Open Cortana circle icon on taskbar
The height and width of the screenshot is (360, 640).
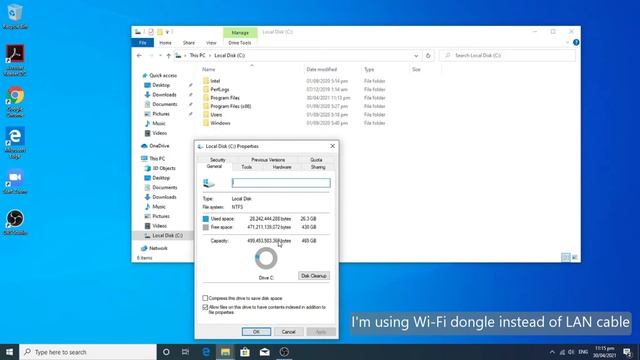pyautogui.click(x=166, y=352)
